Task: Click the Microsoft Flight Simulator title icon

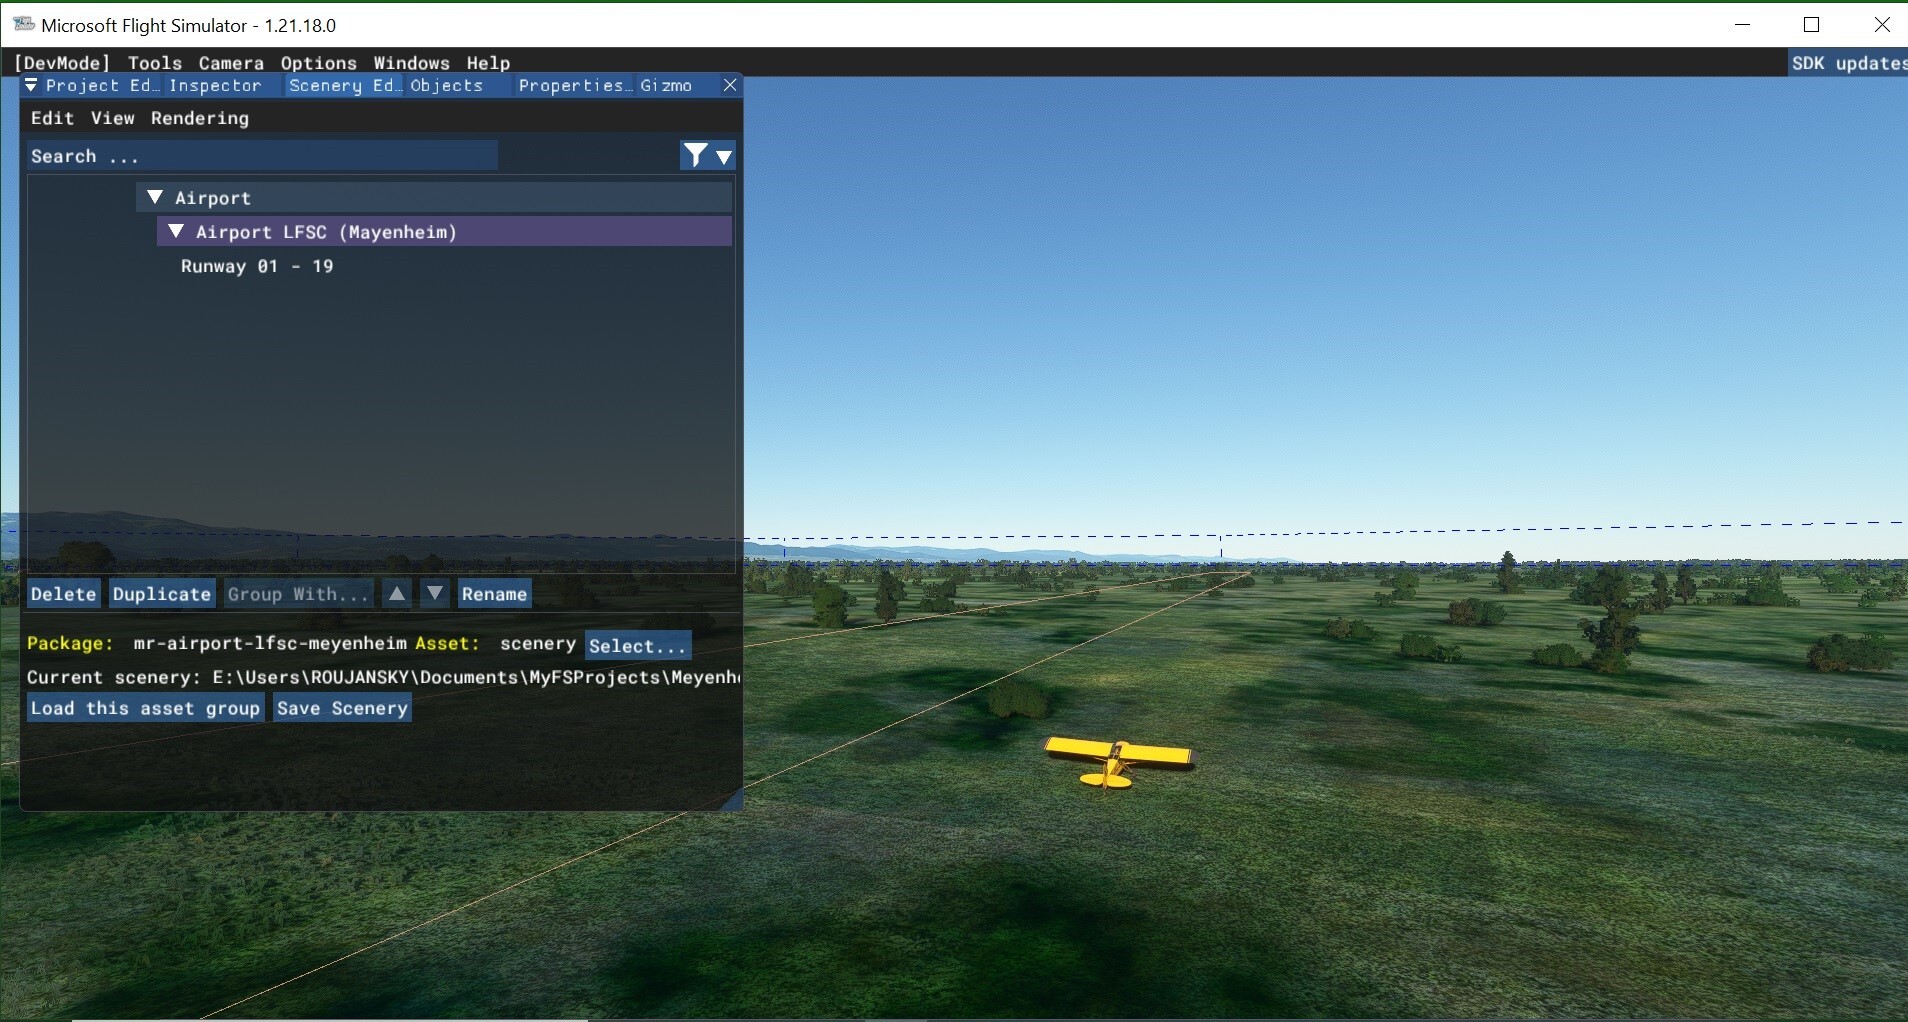Action: click(23, 25)
